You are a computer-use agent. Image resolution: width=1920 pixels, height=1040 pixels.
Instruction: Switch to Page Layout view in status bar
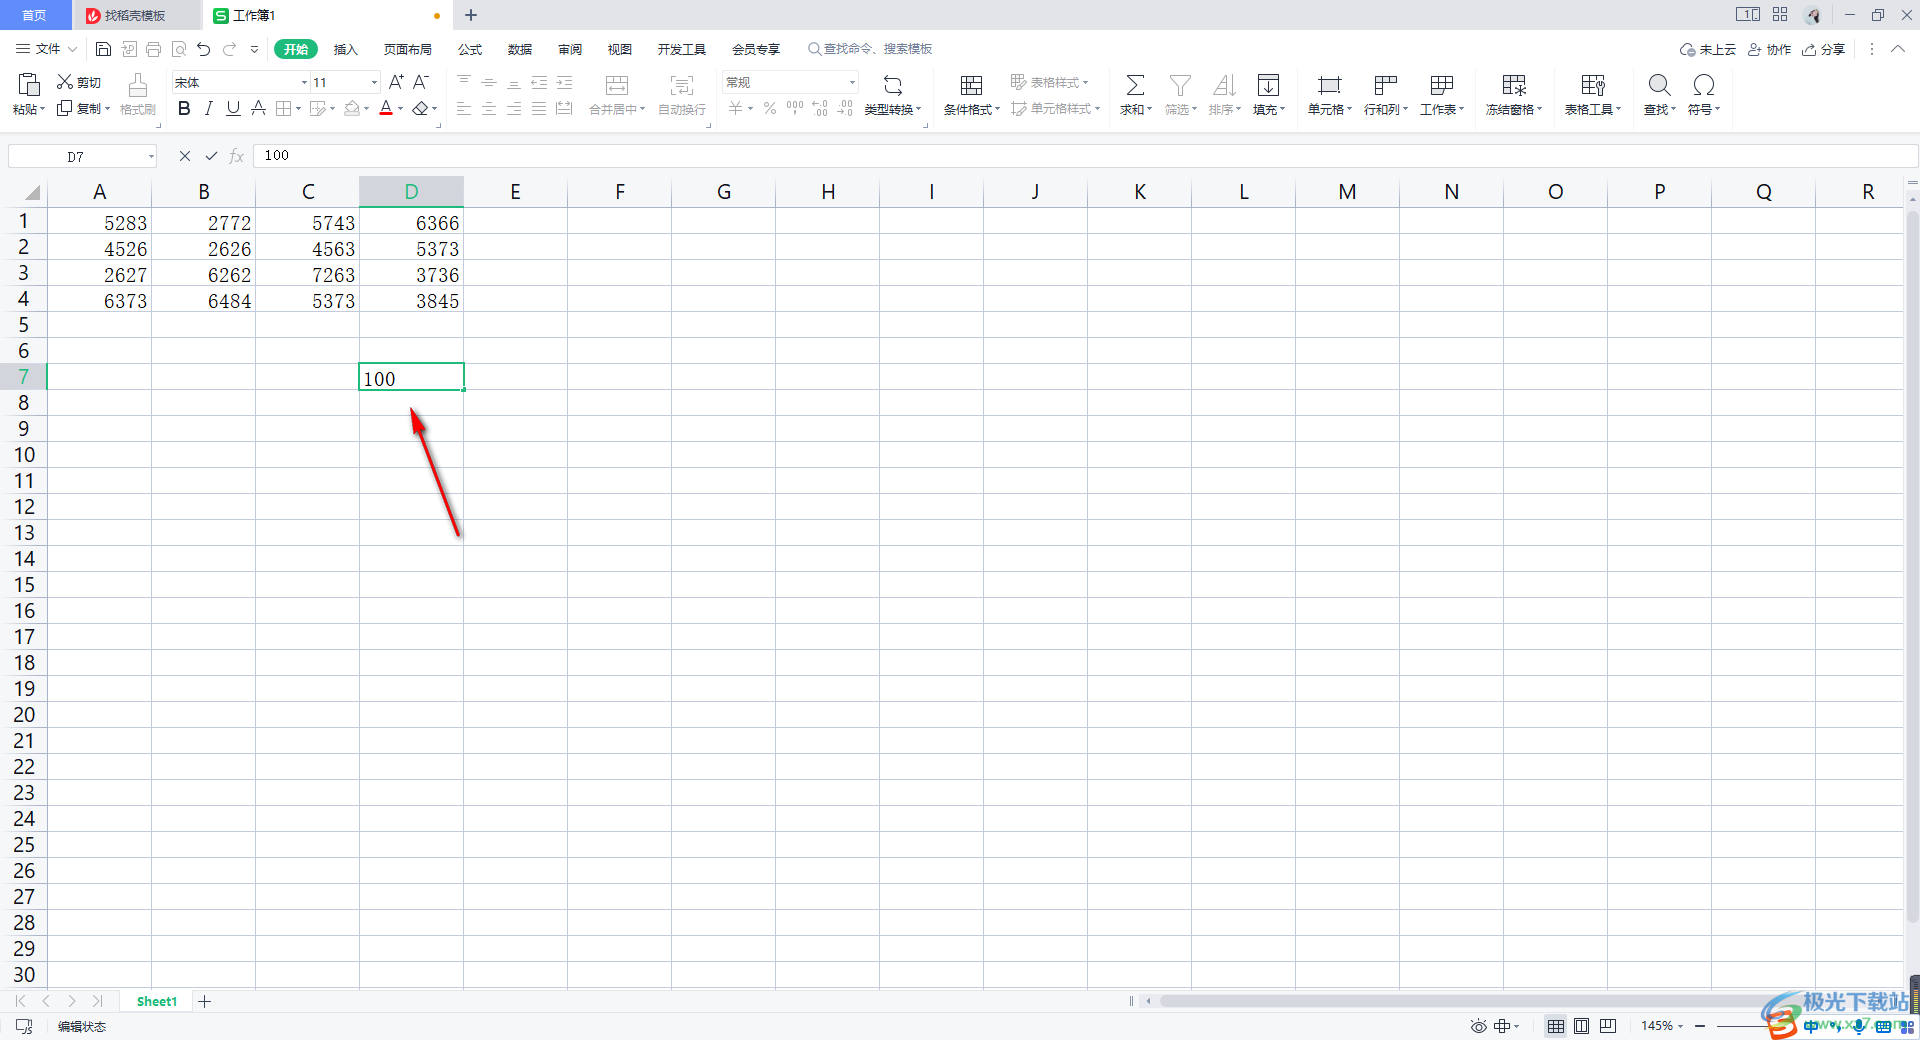[x=1582, y=1026]
